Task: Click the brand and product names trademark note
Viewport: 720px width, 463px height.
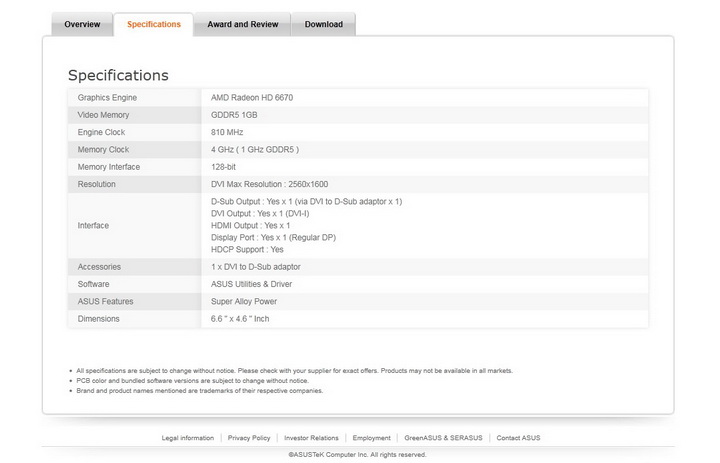Action: (x=200, y=391)
